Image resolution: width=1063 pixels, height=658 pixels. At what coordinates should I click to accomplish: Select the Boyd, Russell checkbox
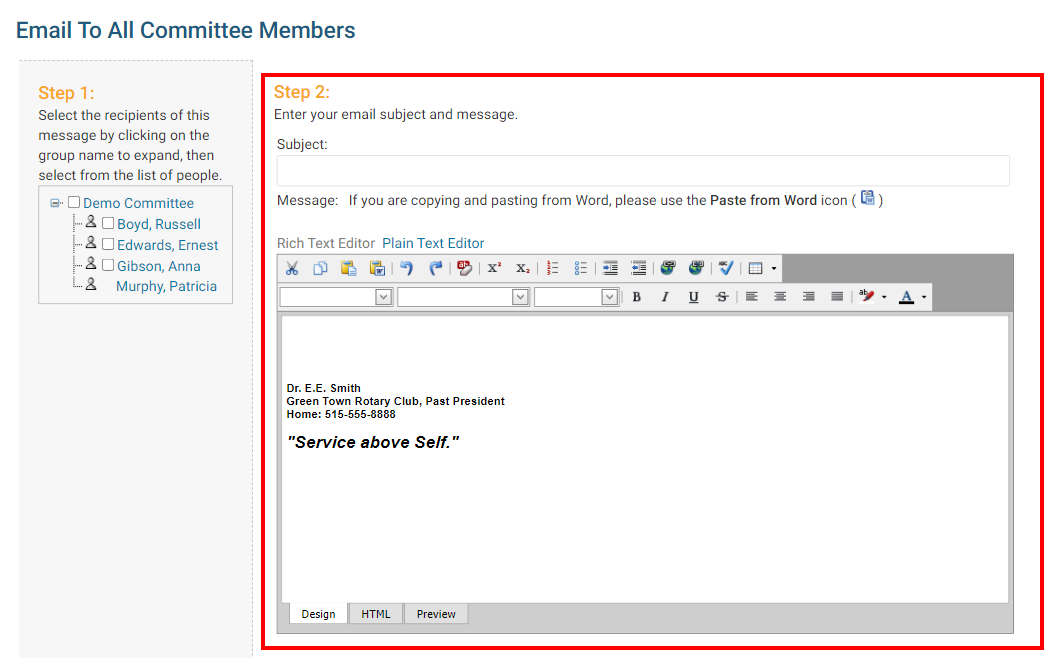click(x=108, y=224)
